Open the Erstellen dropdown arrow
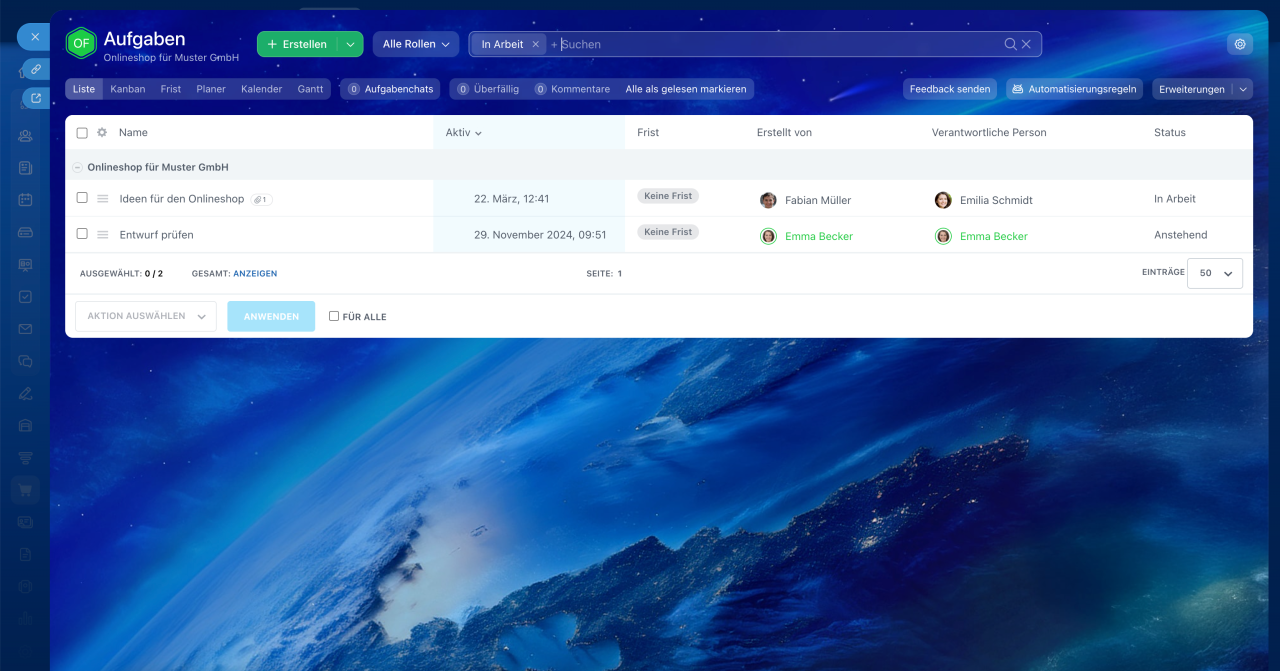Image resolution: width=1280 pixels, height=671 pixels. [x=350, y=44]
